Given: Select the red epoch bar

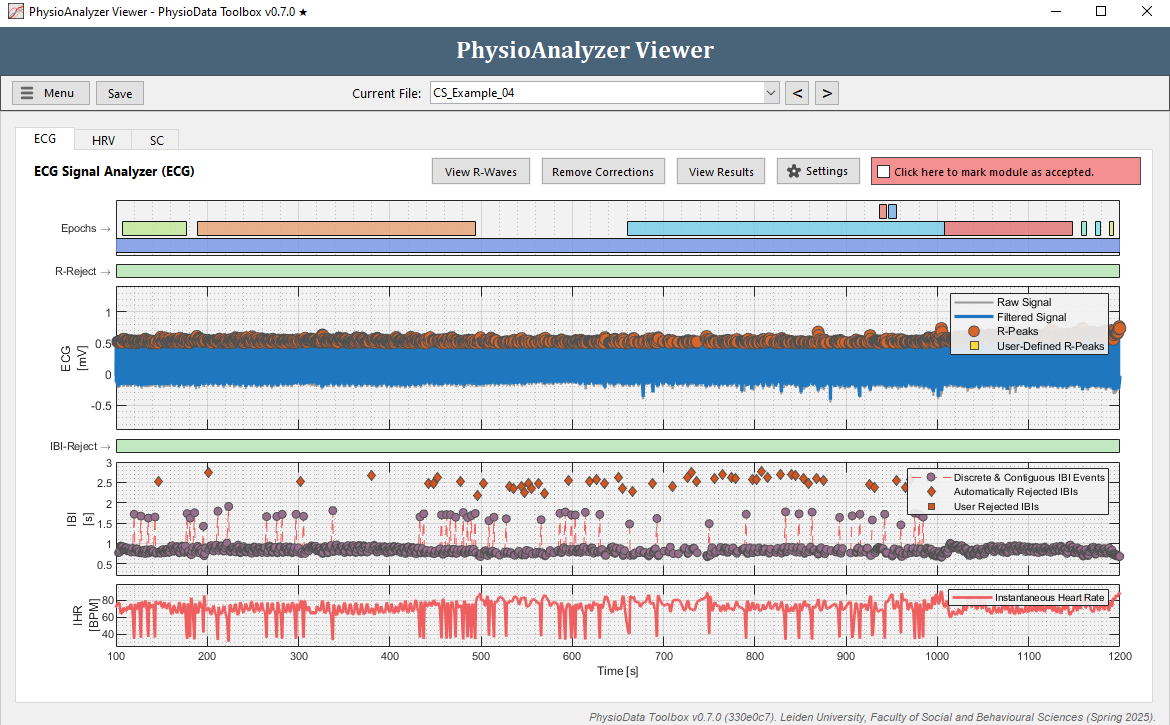Looking at the screenshot, I should click(1009, 228).
